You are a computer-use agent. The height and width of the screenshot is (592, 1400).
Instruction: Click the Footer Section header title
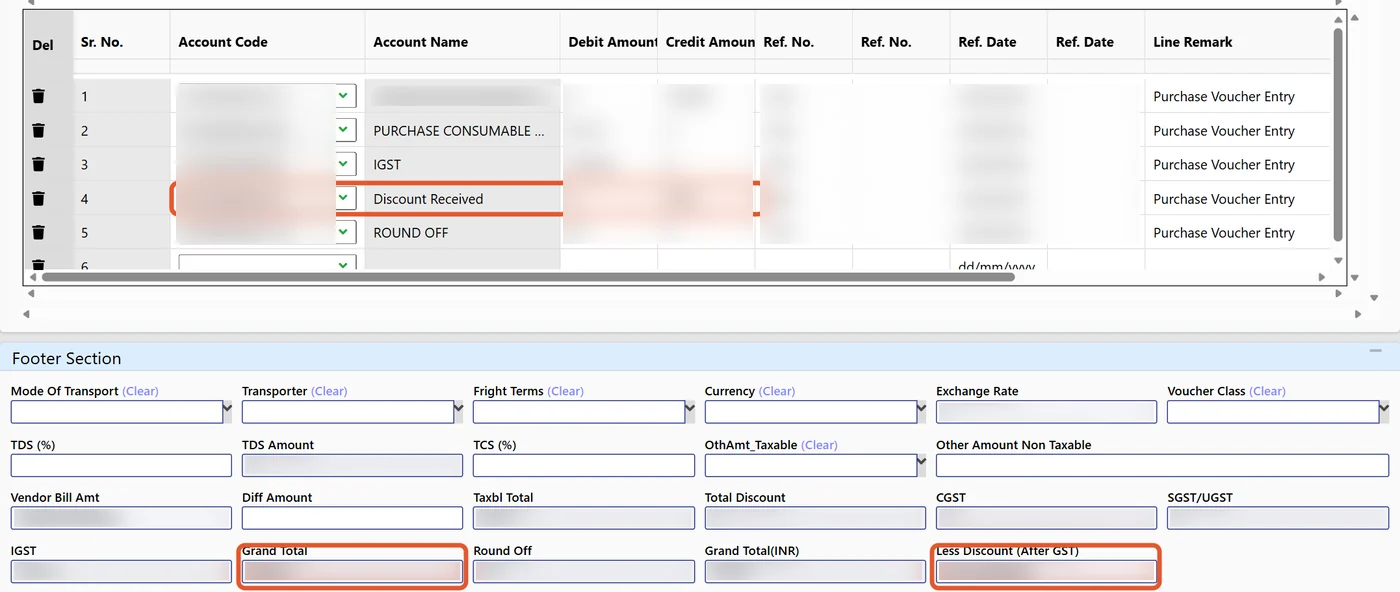(x=67, y=358)
